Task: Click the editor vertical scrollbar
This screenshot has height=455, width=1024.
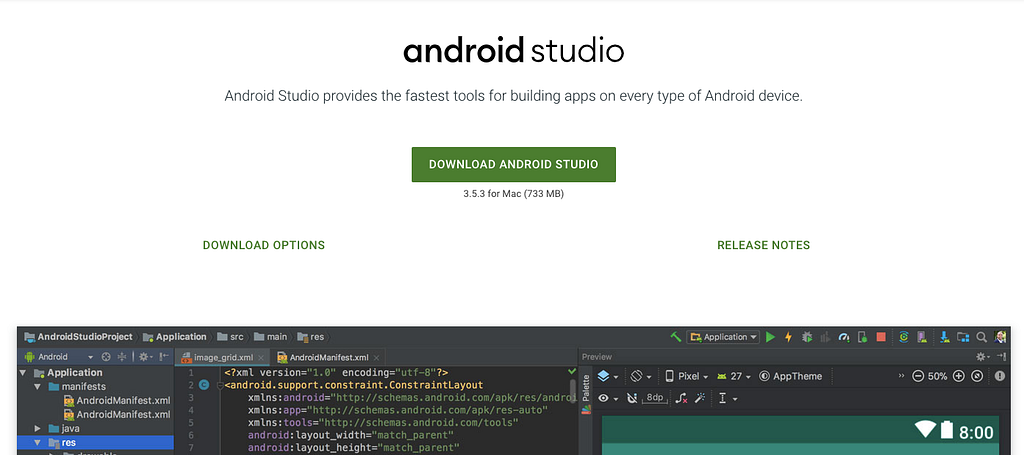Action: tap(573, 389)
